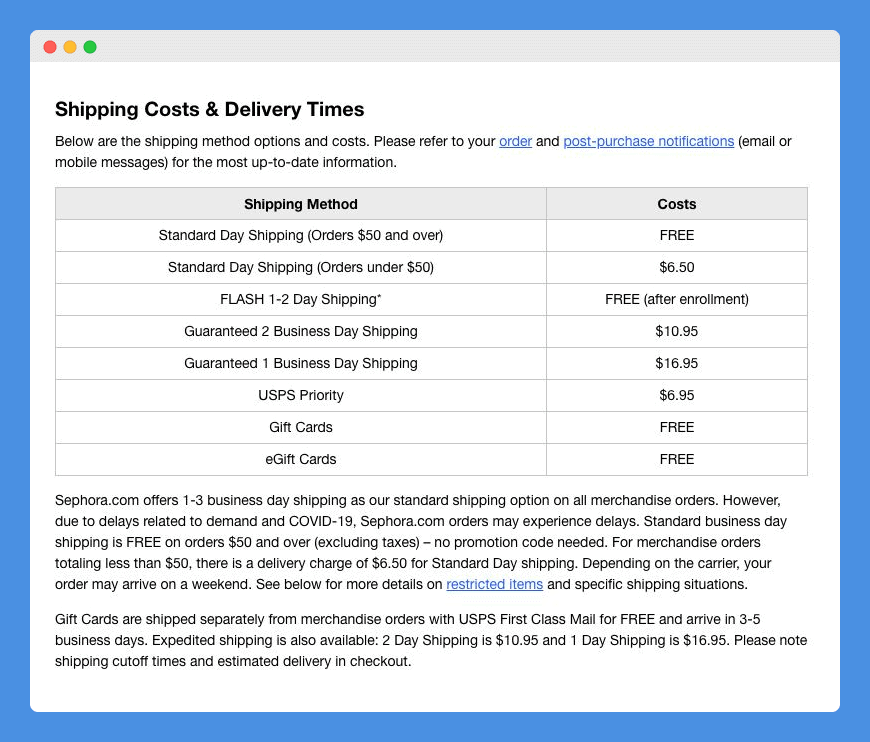The height and width of the screenshot is (742, 870).
Task: Click the 'Costs' column header
Action: [x=676, y=204]
